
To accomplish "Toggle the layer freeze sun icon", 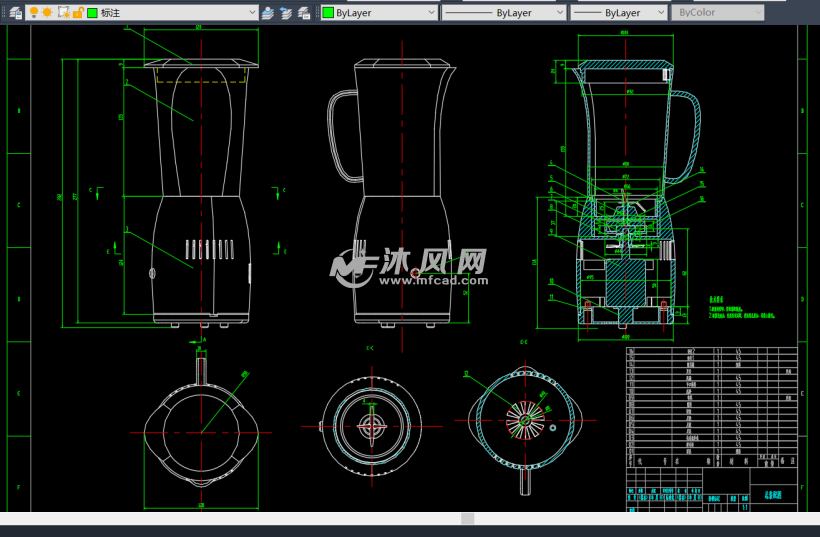I will (47, 12).
